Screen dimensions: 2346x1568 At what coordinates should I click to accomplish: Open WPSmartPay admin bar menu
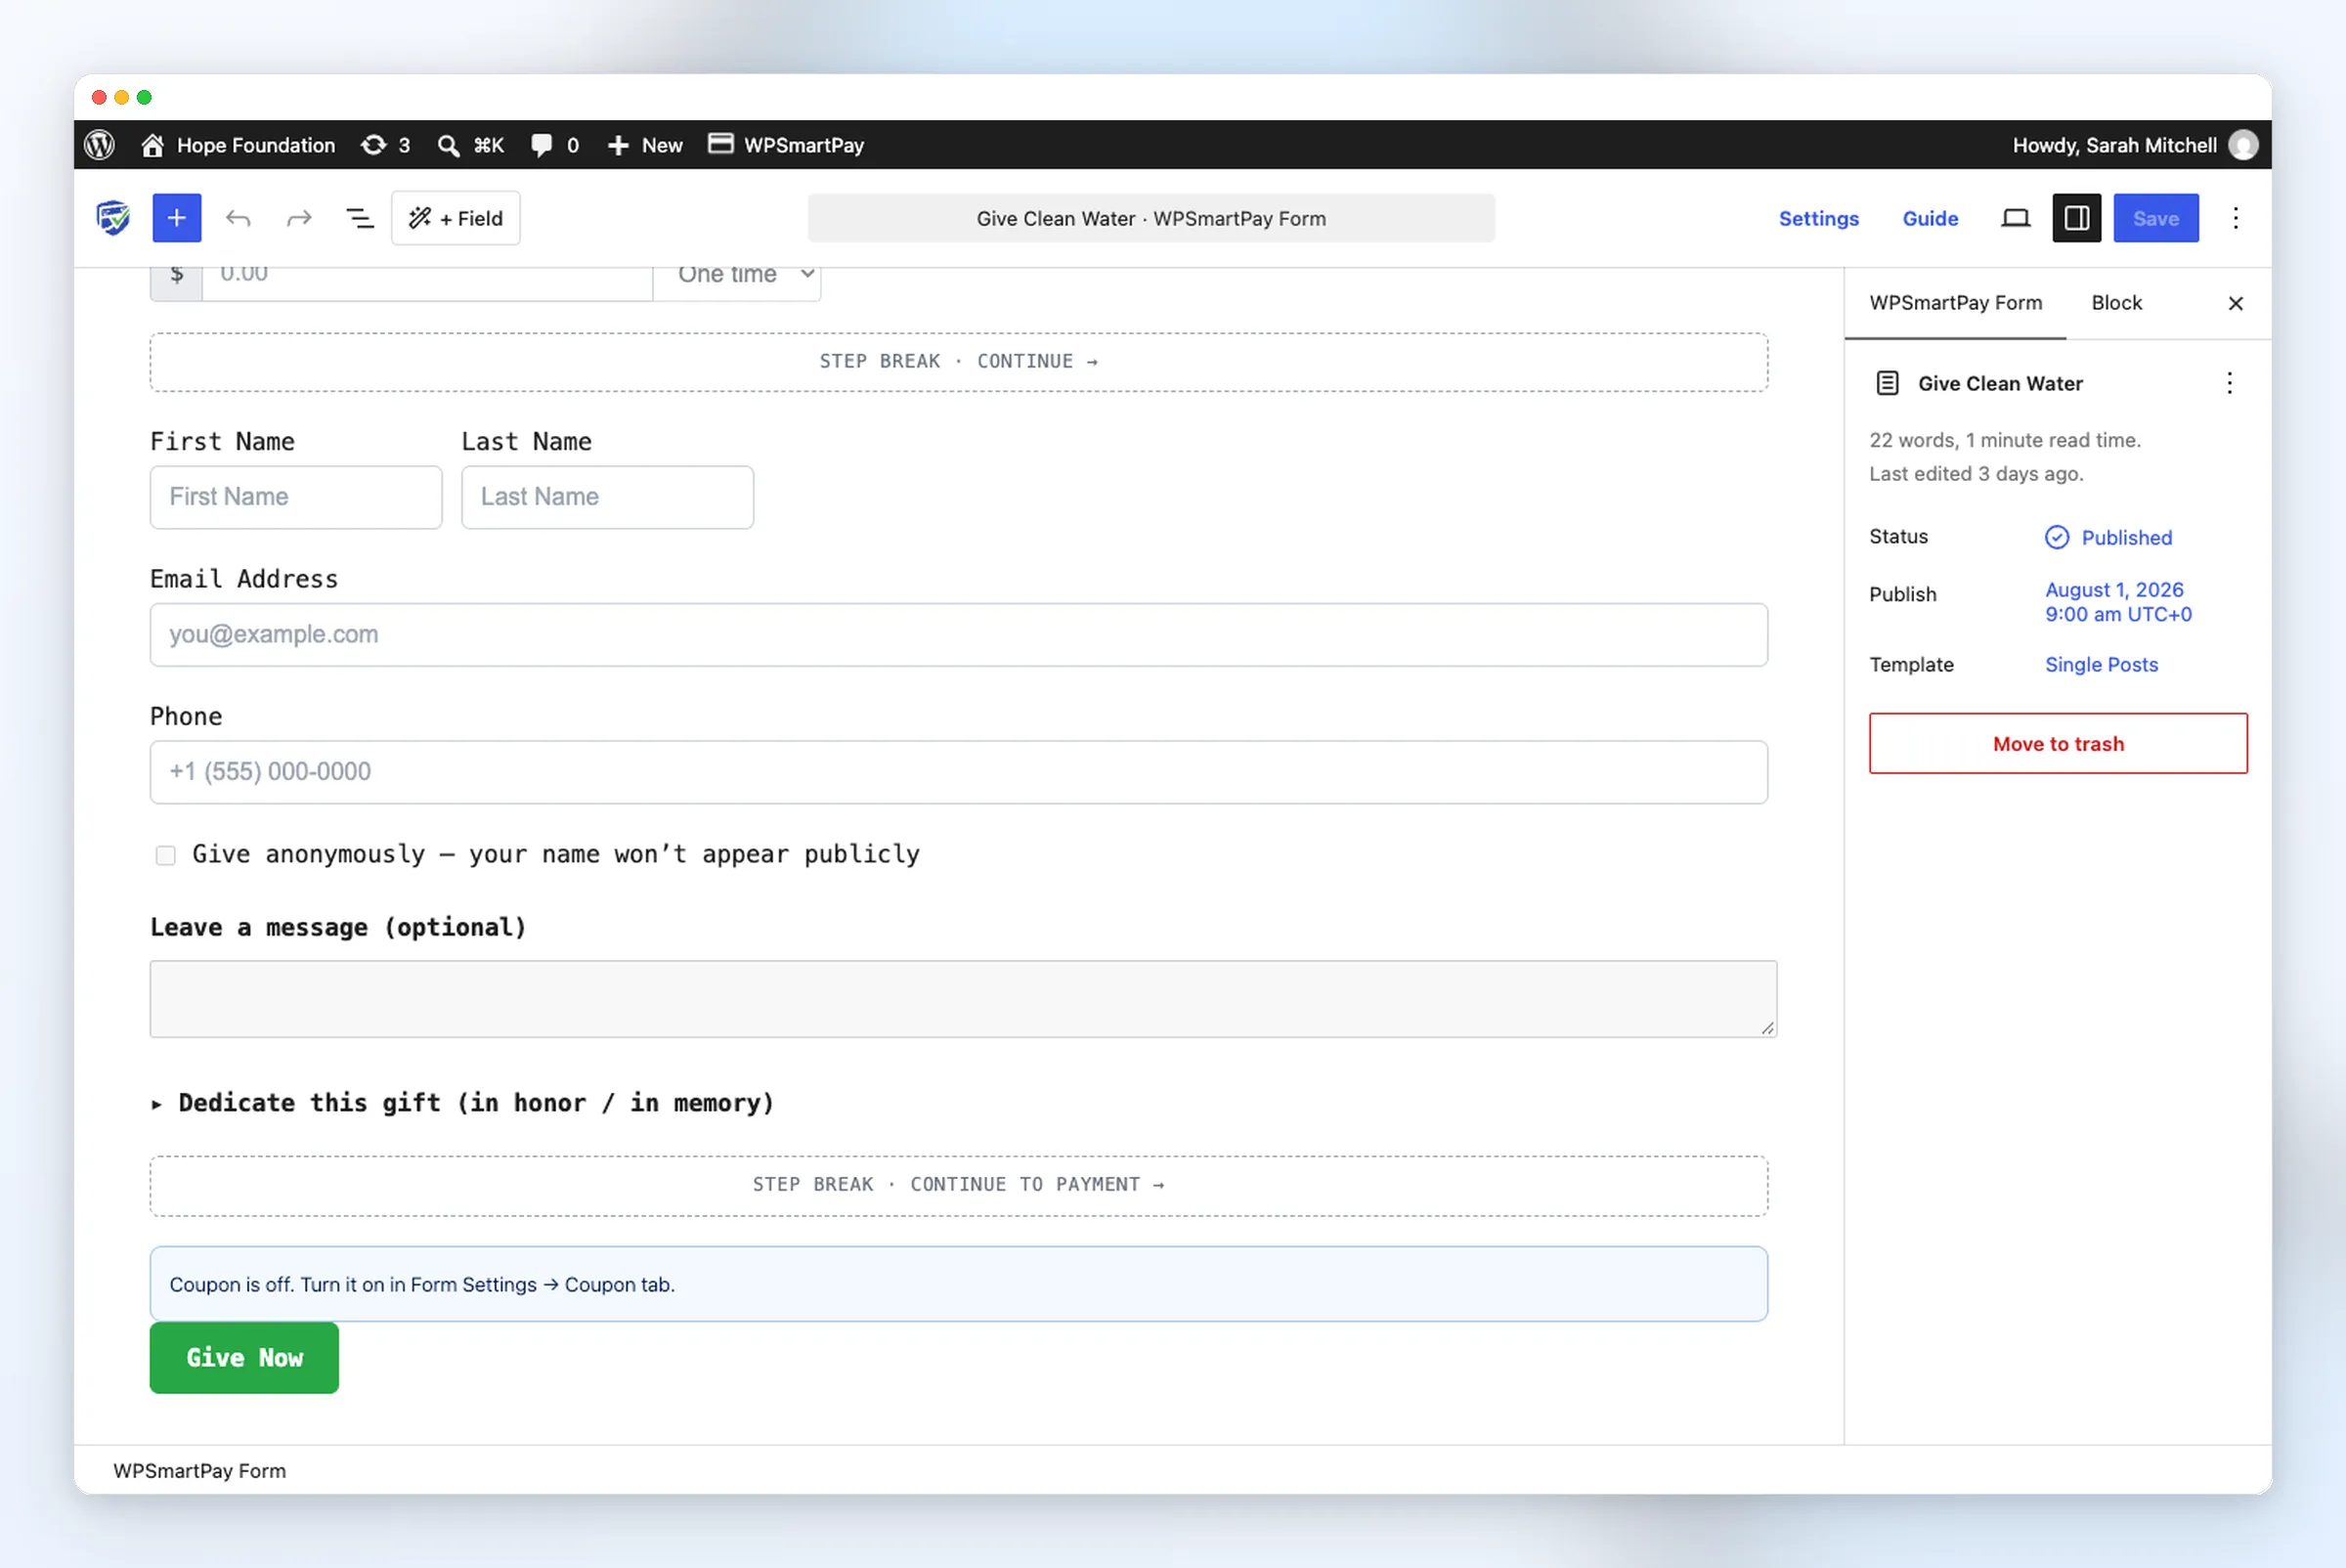click(786, 145)
